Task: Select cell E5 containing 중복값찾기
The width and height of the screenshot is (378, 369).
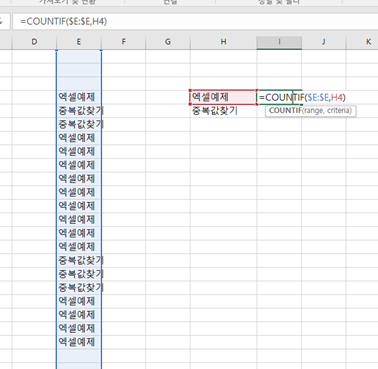Action: pos(79,111)
